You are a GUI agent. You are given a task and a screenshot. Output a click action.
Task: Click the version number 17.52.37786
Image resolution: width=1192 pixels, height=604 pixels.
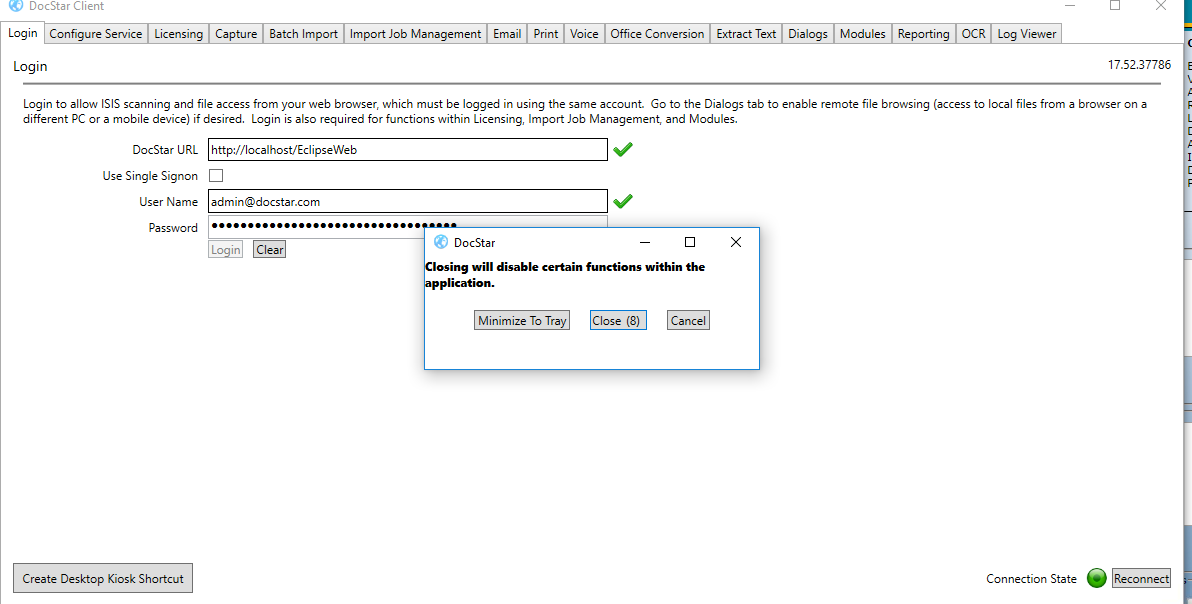click(x=1139, y=65)
